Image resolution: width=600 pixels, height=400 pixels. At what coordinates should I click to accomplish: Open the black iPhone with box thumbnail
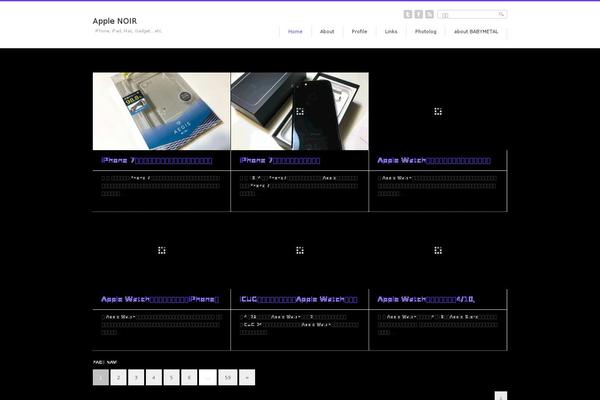pyautogui.click(x=300, y=111)
